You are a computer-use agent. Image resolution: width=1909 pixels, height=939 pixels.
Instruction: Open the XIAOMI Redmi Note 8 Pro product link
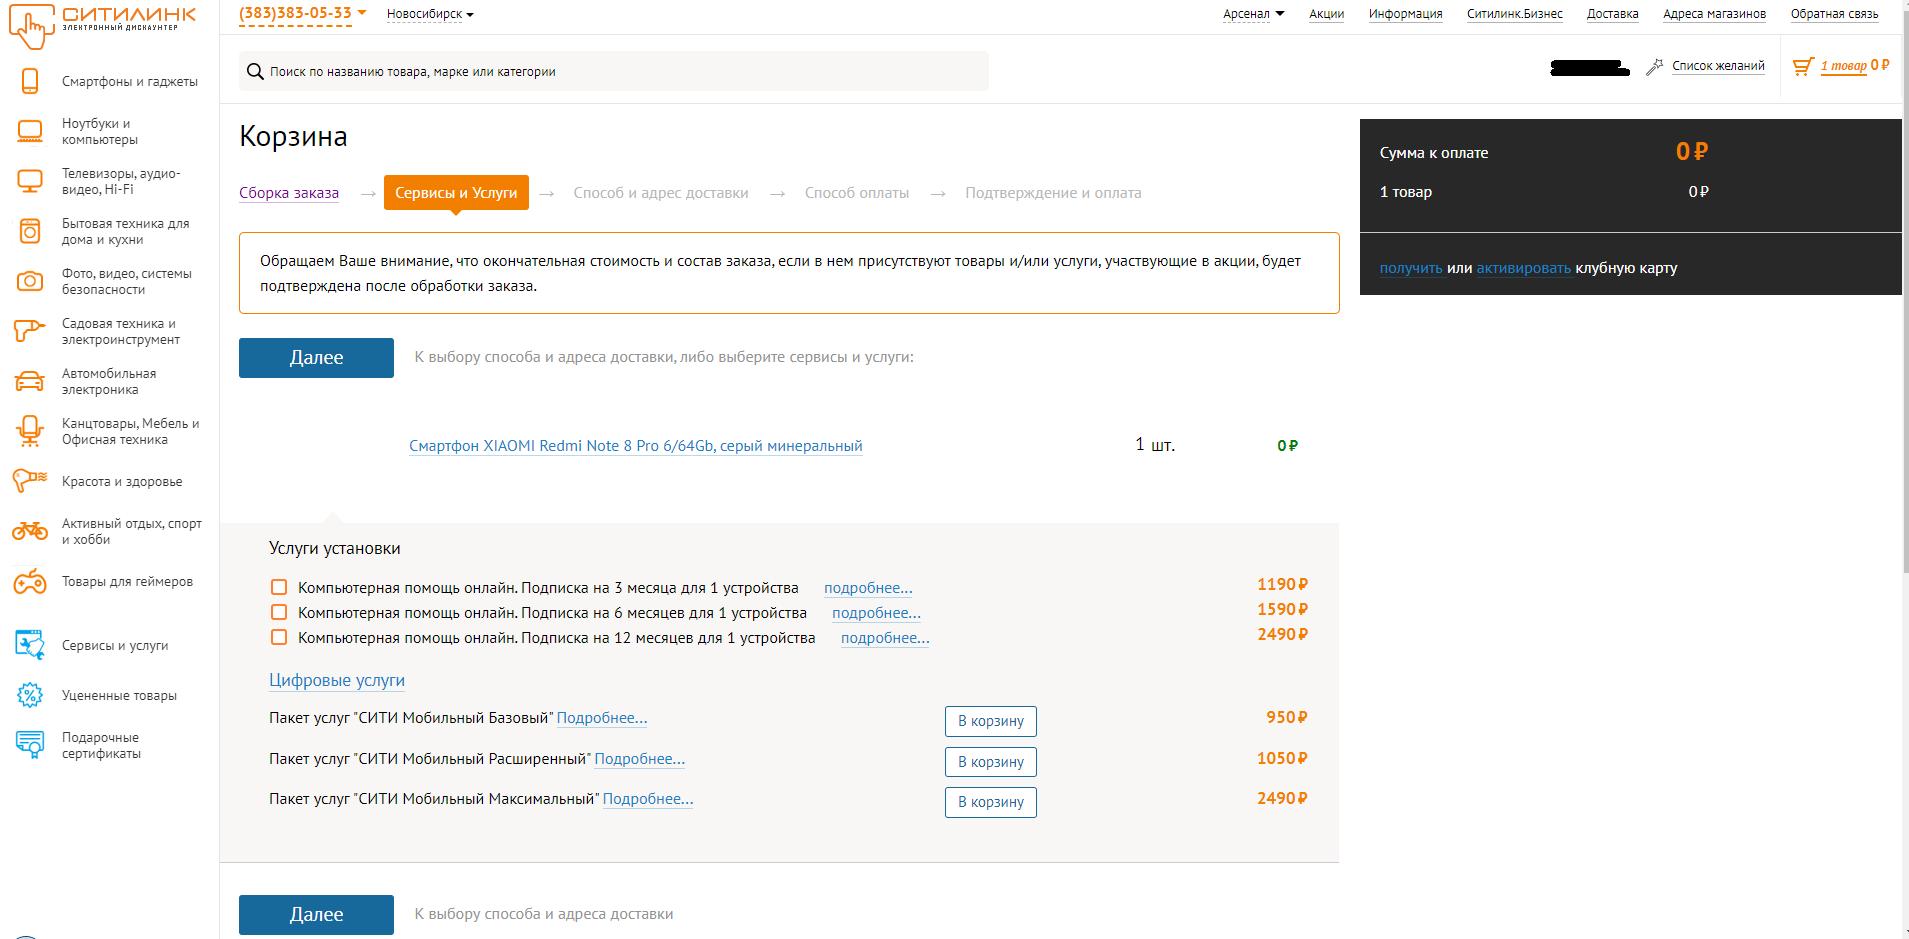click(x=635, y=446)
